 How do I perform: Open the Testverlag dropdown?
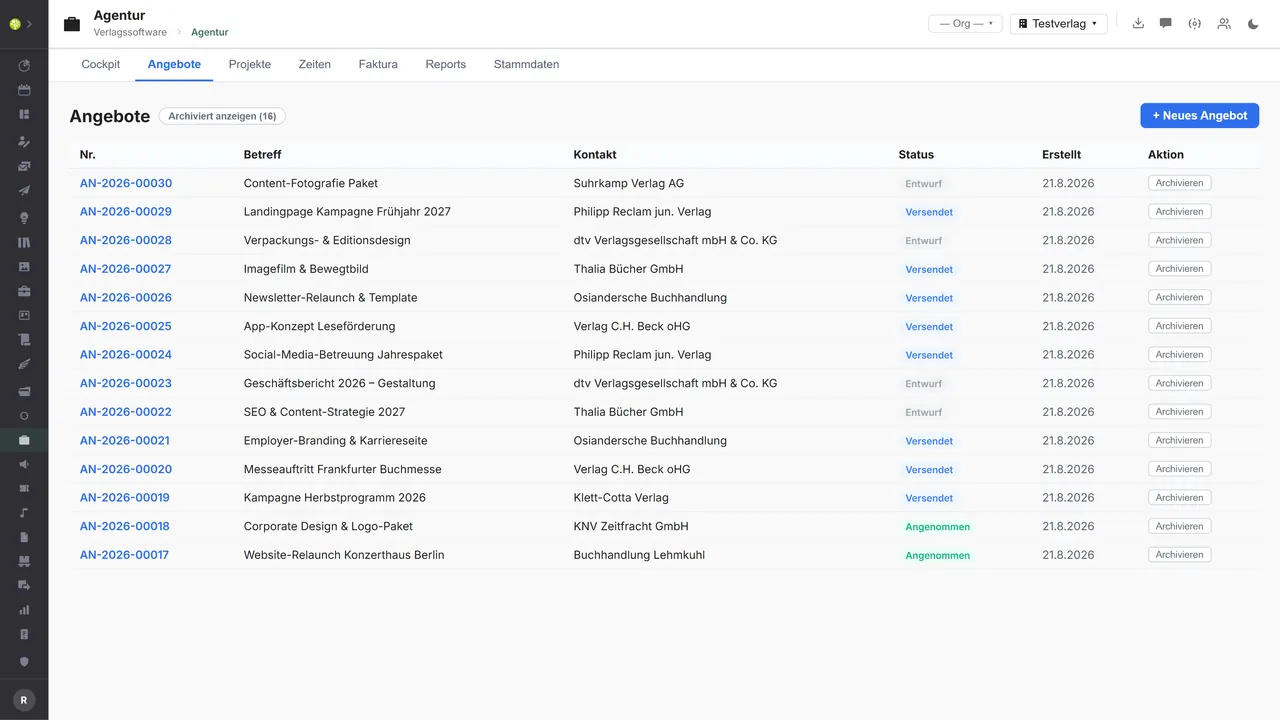1058,23
